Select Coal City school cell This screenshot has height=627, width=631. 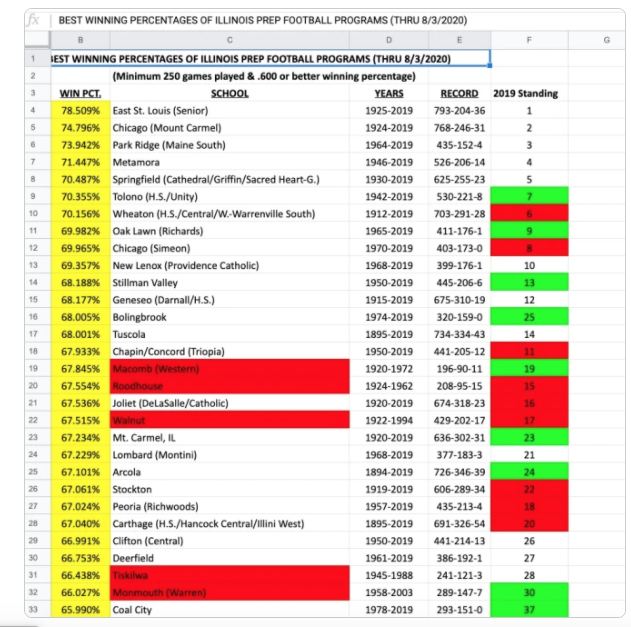(x=229, y=609)
